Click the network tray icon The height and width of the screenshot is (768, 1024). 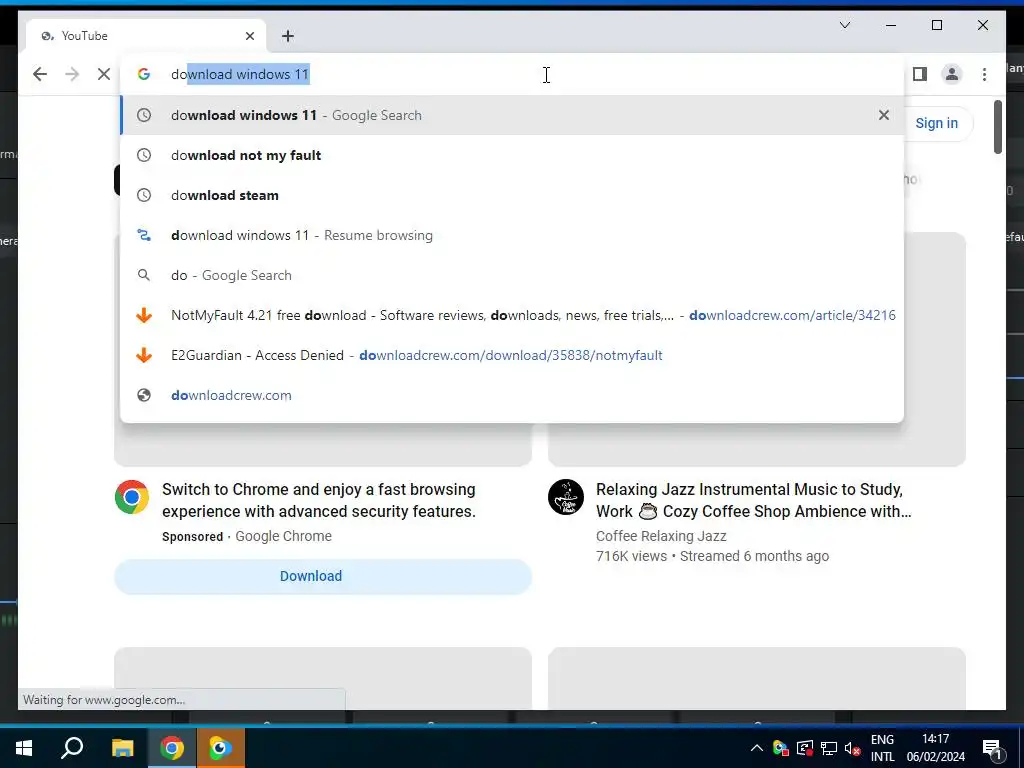coord(829,748)
